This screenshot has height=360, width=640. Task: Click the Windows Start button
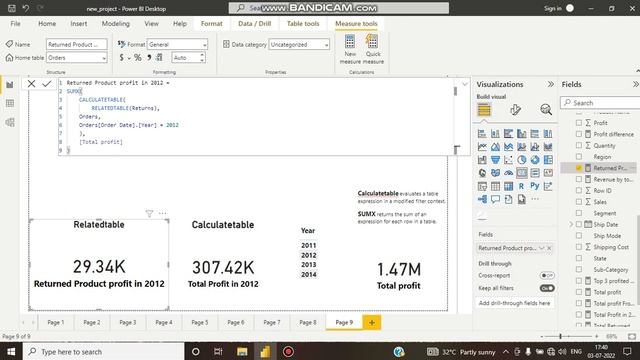[11, 351]
